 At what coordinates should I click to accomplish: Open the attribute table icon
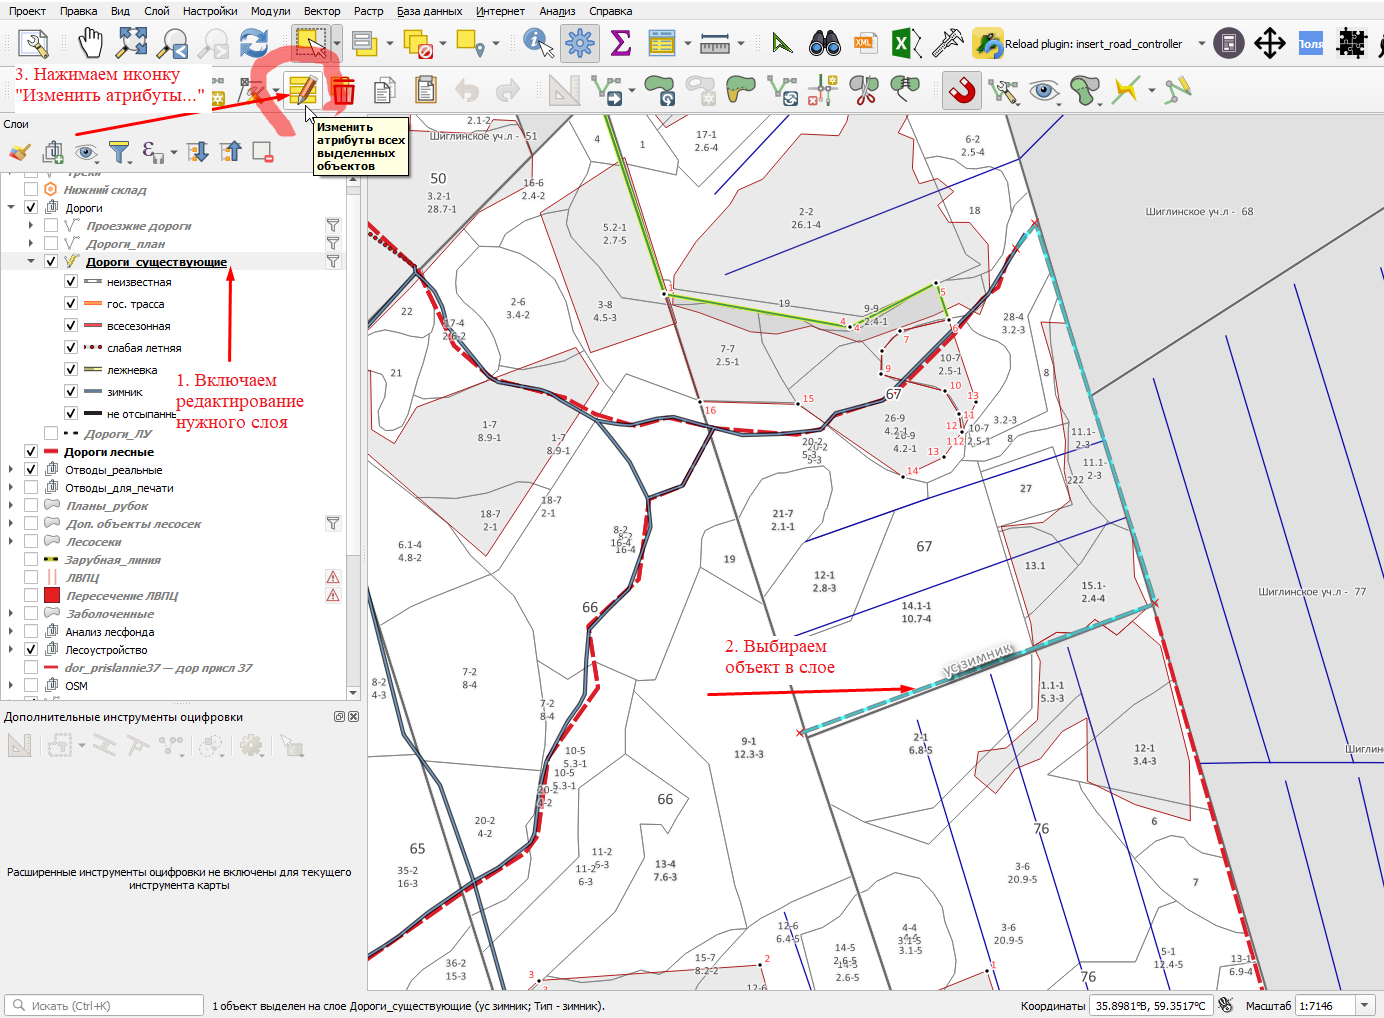tap(662, 43)
